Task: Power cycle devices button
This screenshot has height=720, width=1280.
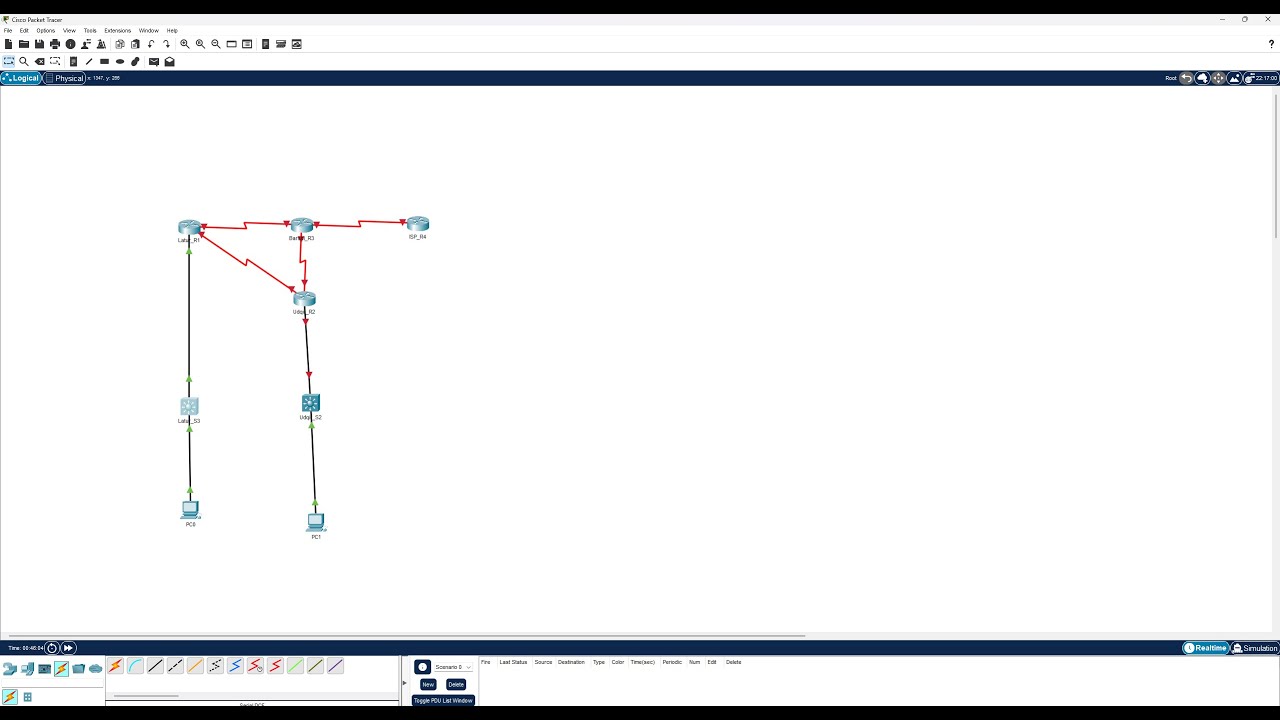Action: point(52,648)
